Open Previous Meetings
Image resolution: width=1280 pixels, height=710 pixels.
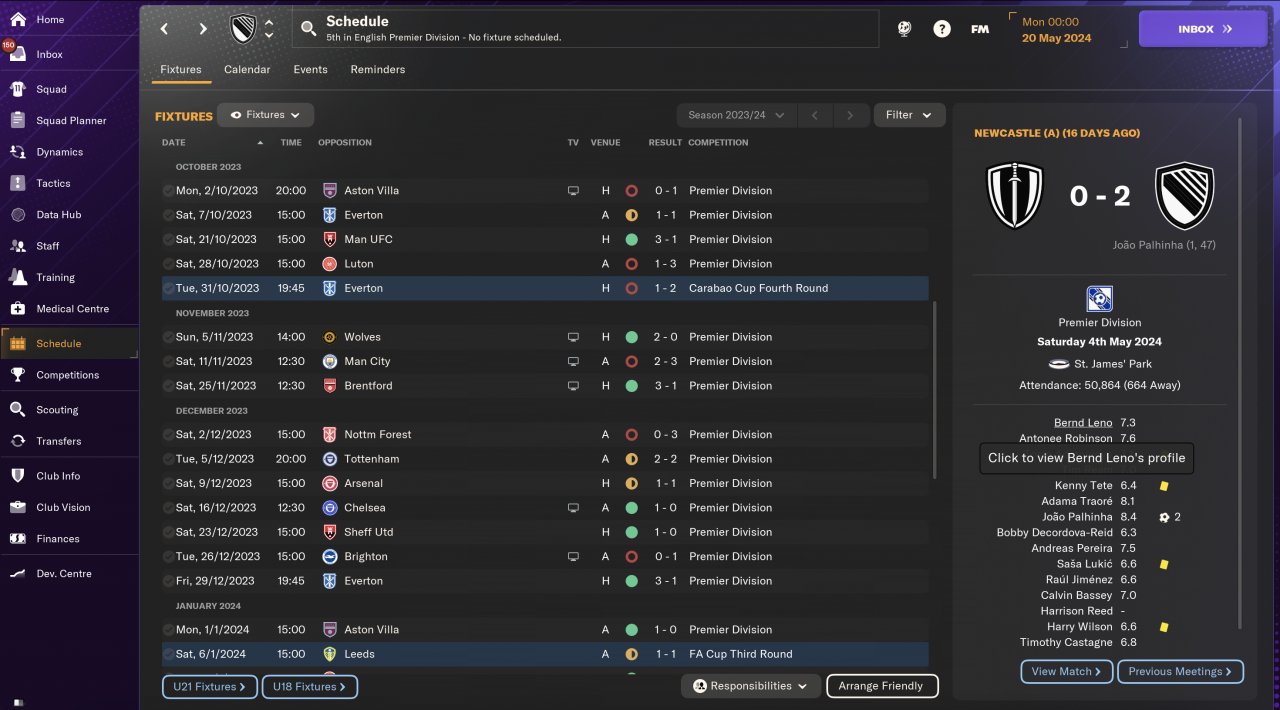pyautogui.click(x=1181, y=672)
